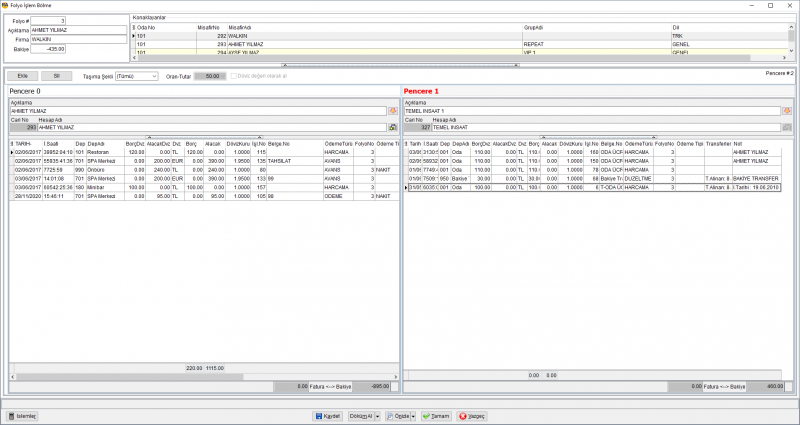The width and height of the screenshot is (800, 425).
Task: Select the Önbüro row in Pencere 0
Action: pos(204,169)
